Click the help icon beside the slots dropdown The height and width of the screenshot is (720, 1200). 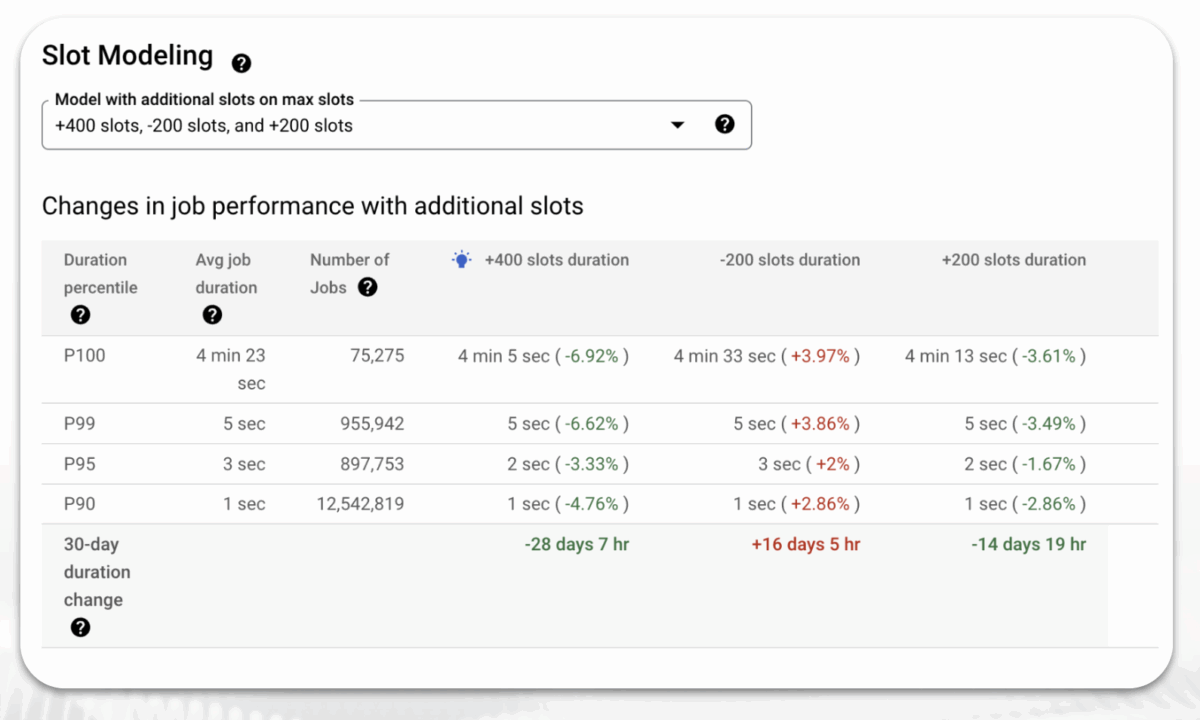coord(725,124)
